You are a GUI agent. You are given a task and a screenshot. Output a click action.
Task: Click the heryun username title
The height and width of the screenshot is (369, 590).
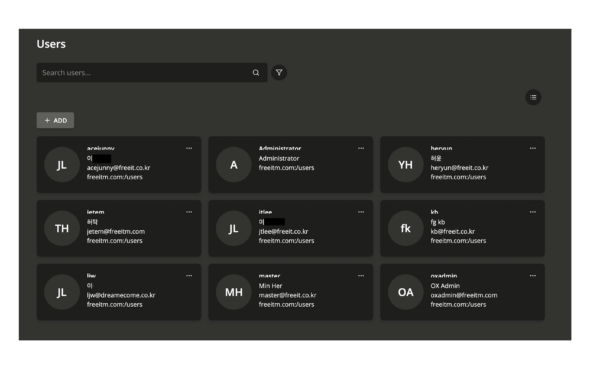441,148
